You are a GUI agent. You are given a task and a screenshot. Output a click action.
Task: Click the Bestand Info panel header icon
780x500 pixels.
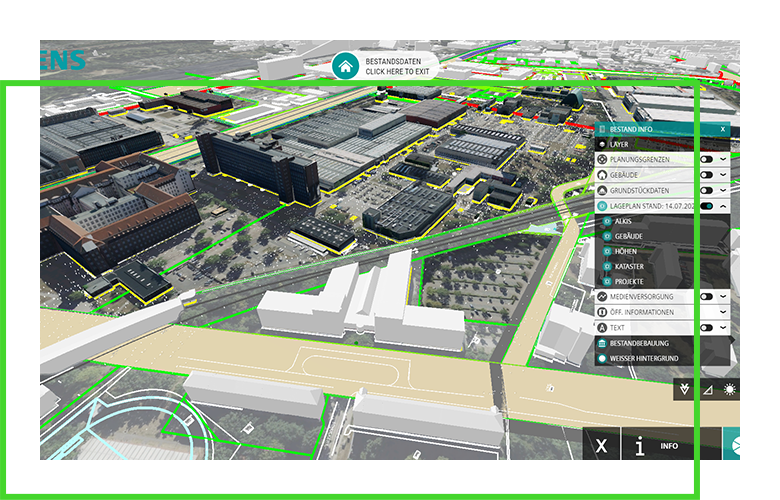coord(602,129)
